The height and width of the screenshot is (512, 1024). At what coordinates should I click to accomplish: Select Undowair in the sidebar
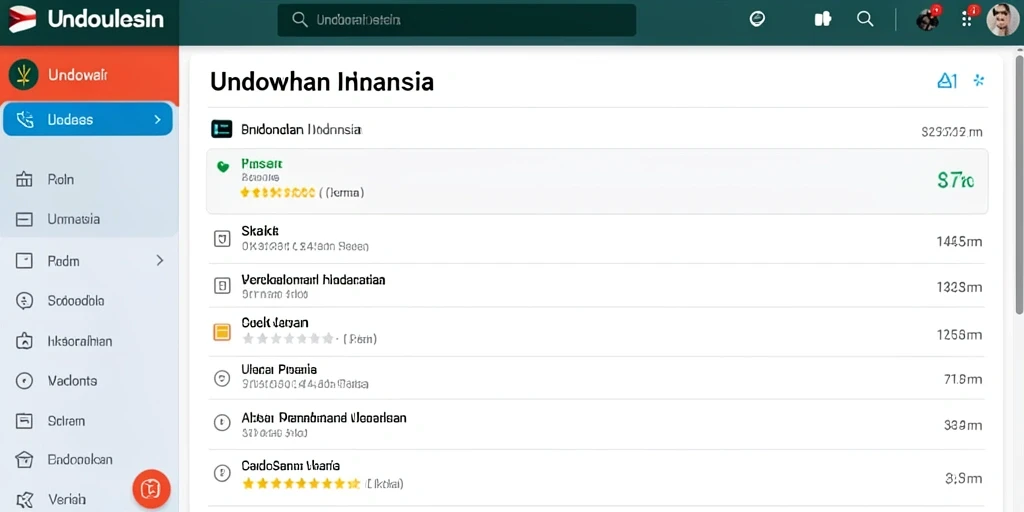(89, 74)
